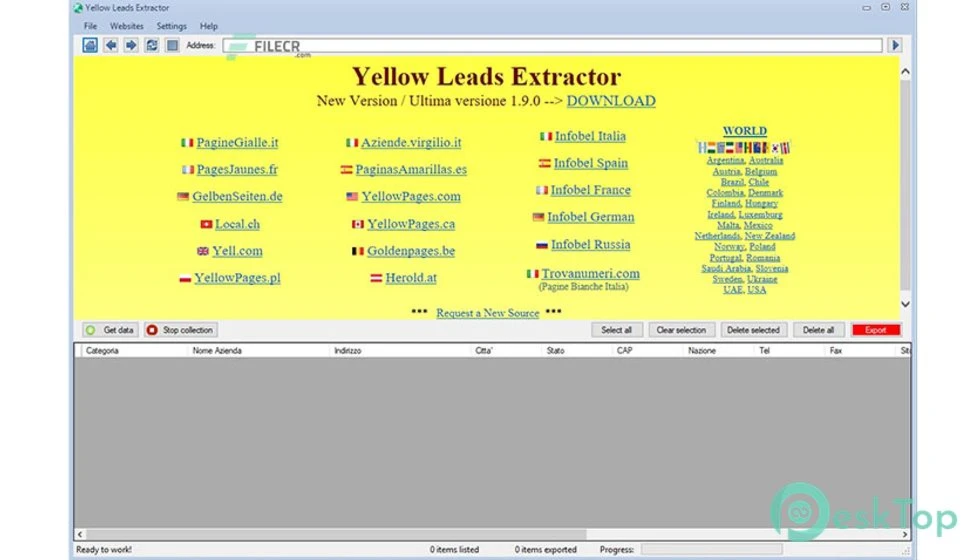Open the Trovanumeri.com link
Screen dimensions: 980x560
coord(591,274)
